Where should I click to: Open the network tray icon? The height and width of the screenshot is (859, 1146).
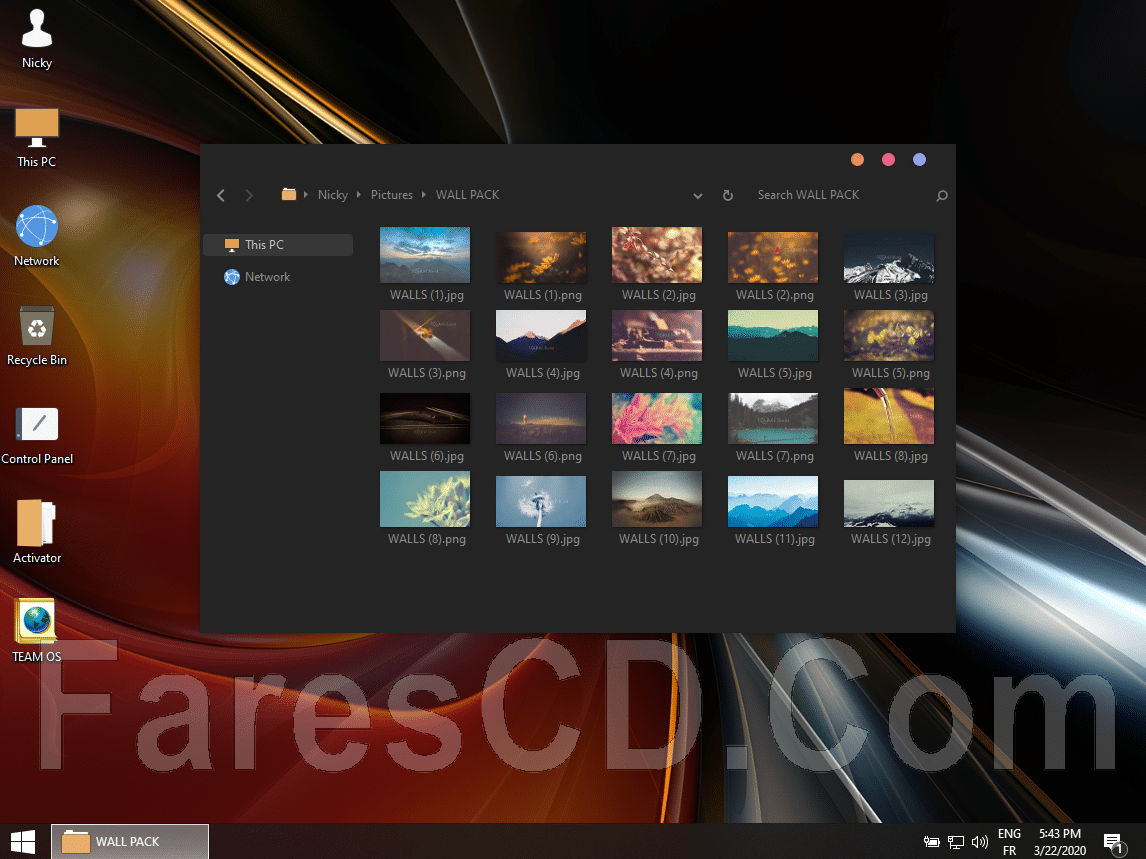(x=955, y=842)
